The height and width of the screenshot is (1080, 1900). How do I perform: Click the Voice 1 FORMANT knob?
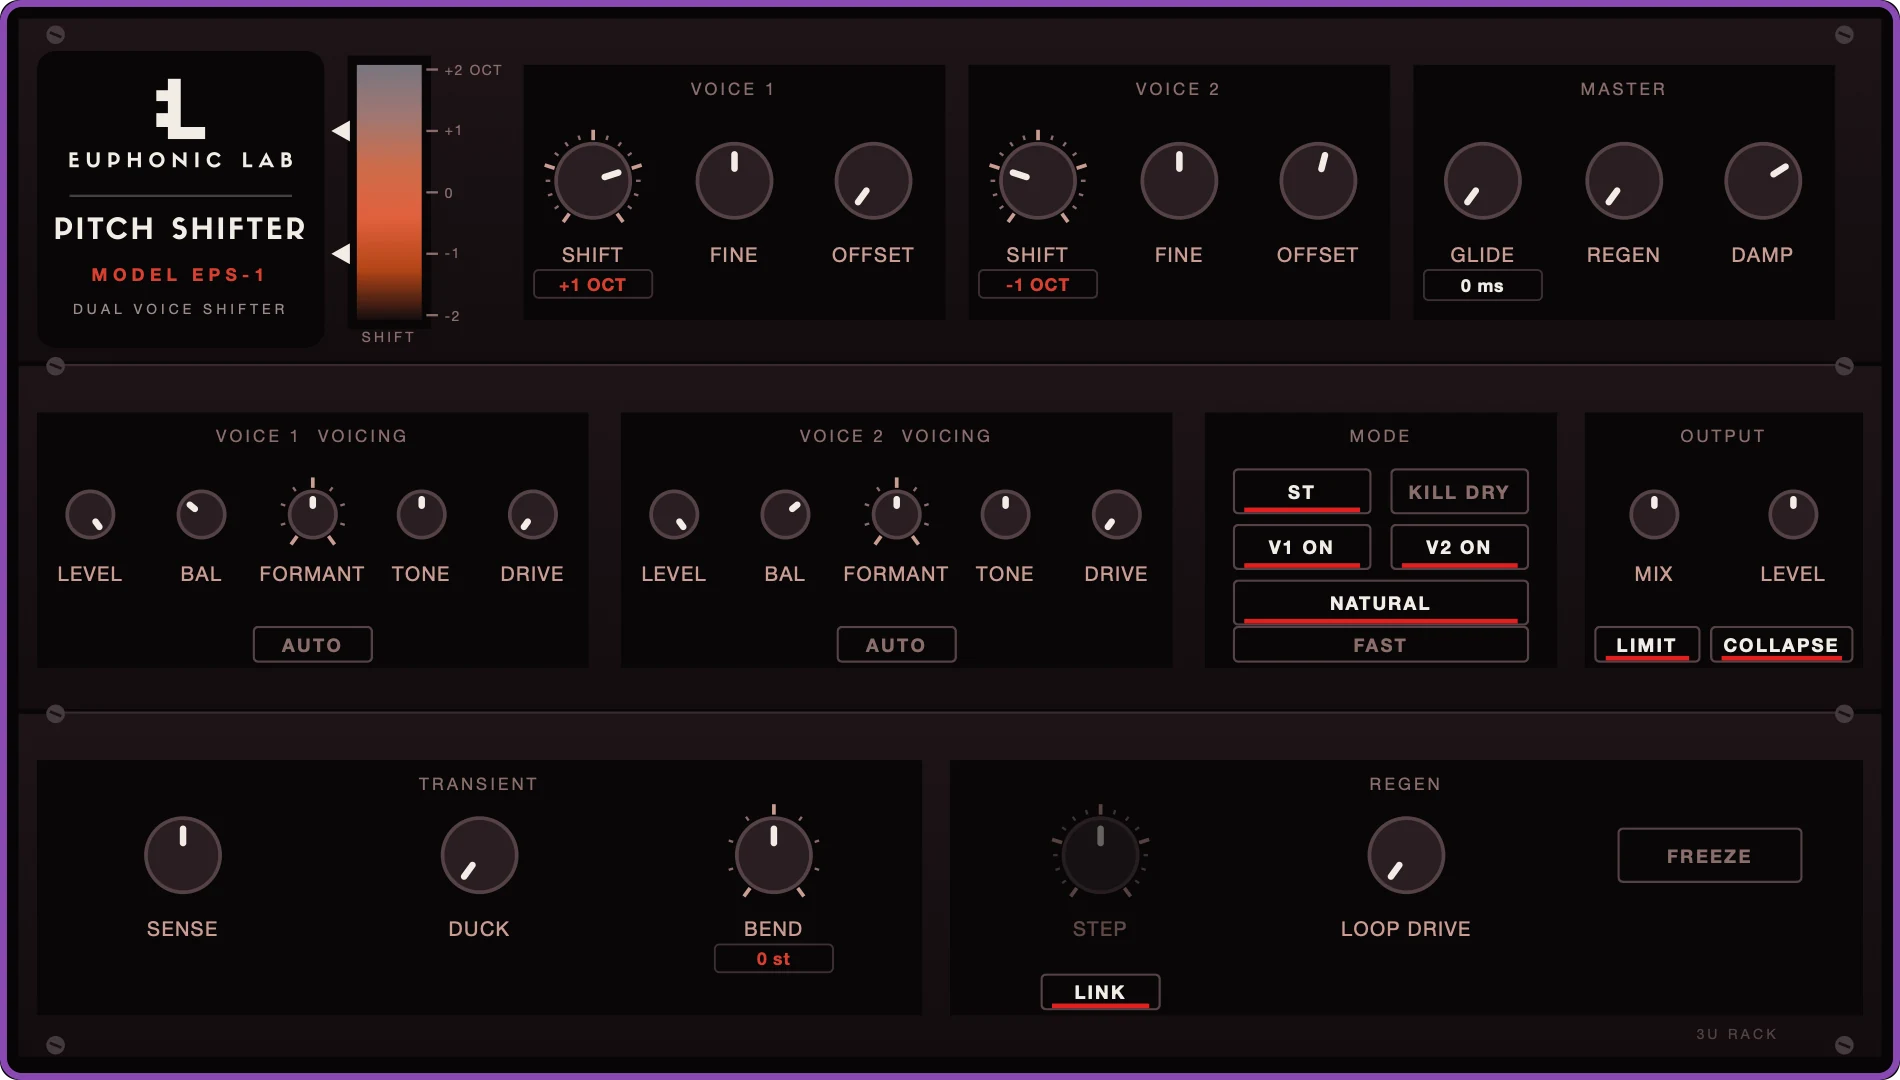[x=312, y=515]
